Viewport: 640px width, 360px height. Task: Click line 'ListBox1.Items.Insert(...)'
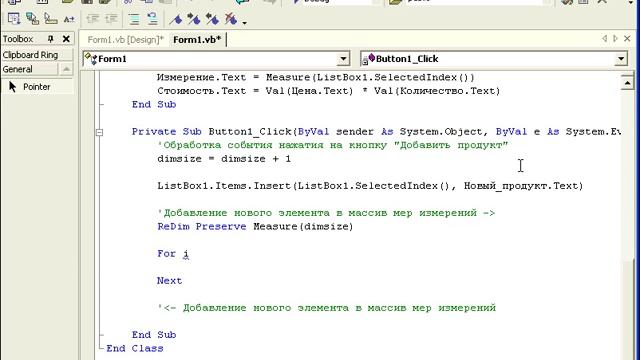pos(370,186)
